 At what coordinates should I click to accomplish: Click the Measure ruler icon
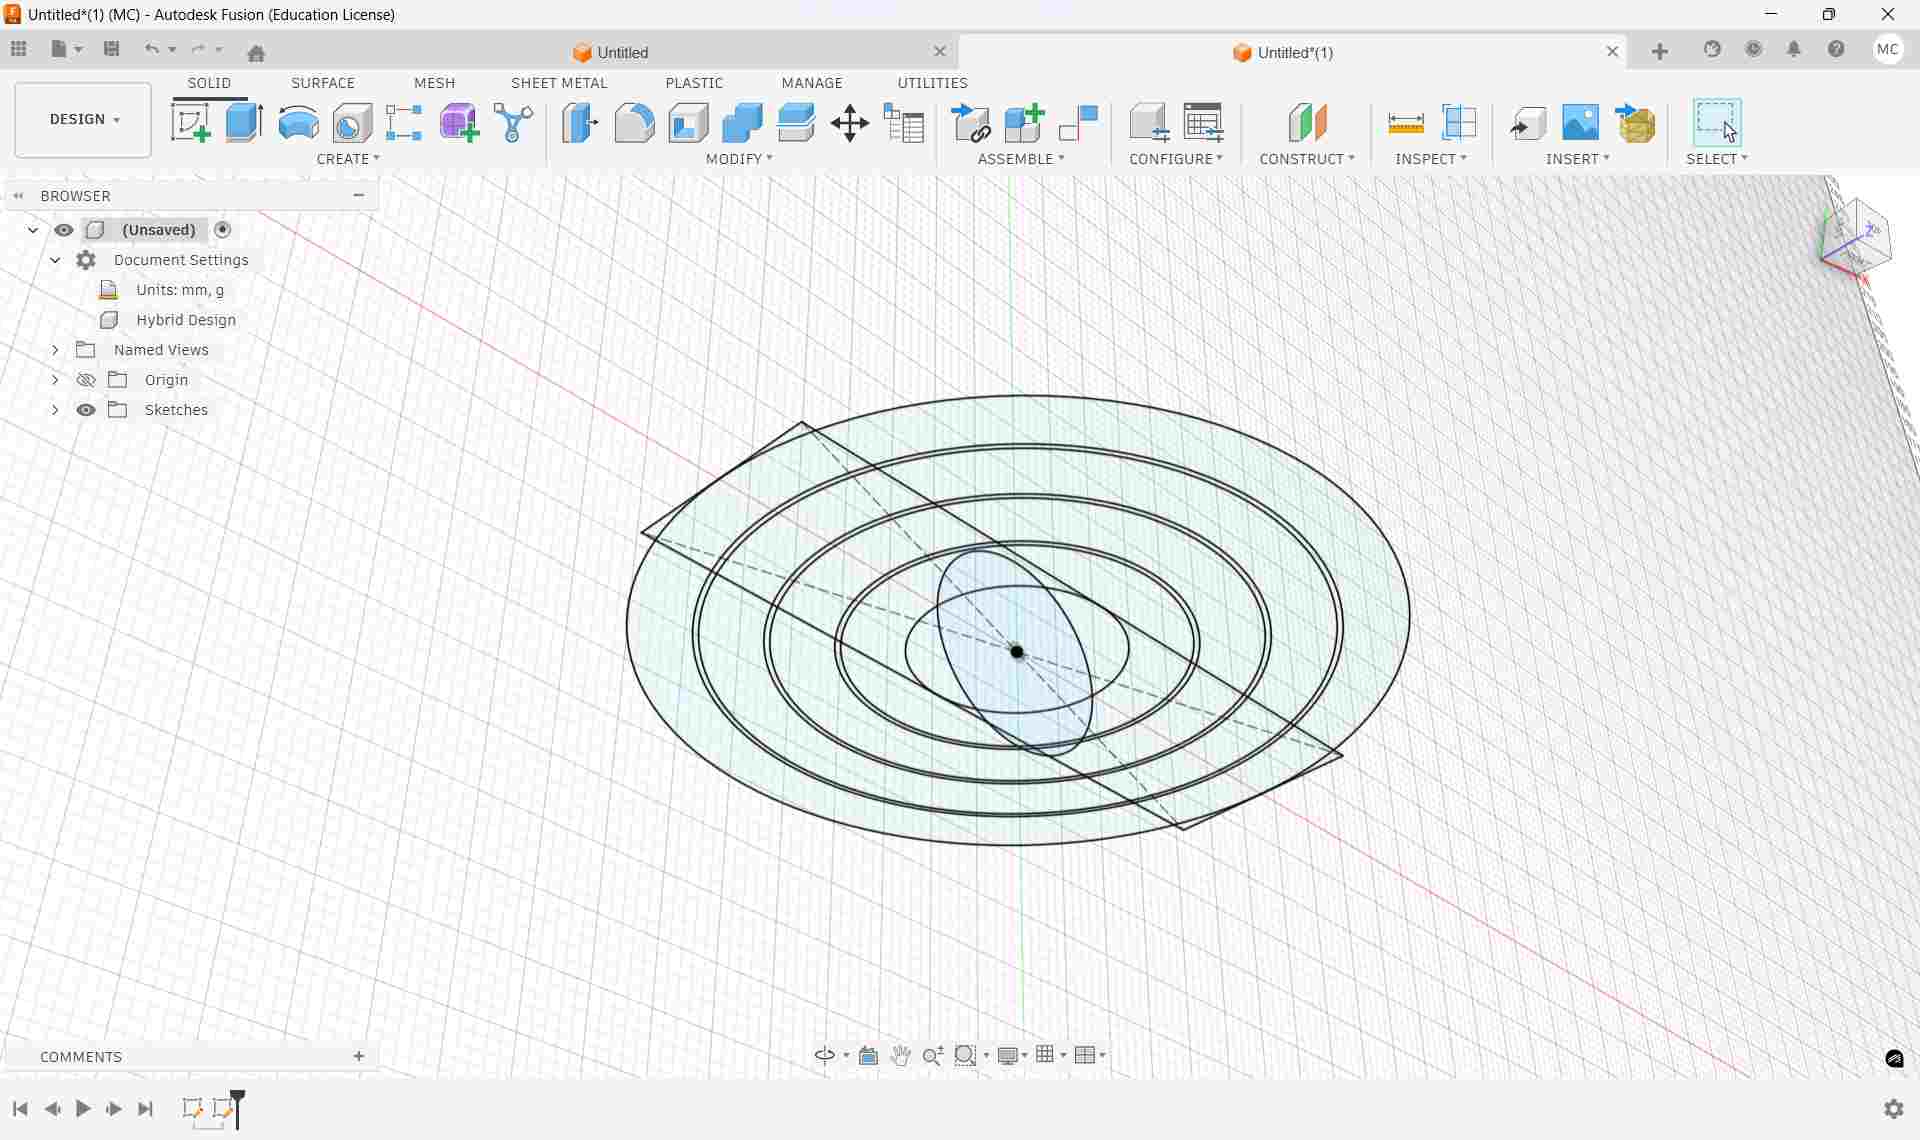point(1406,123)
